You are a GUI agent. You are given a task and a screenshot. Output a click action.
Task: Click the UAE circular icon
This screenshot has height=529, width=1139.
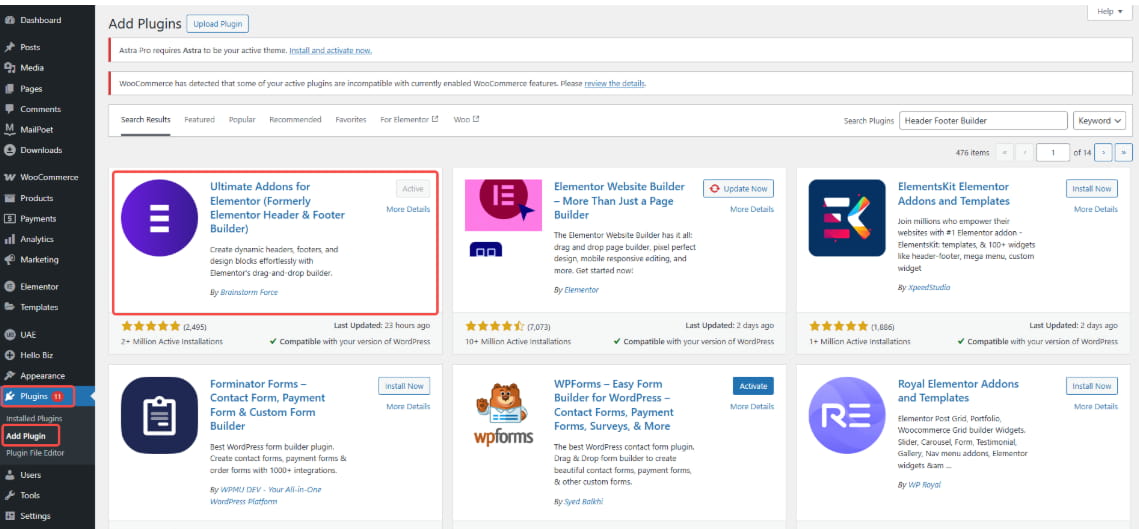click(x=10, y=335)
